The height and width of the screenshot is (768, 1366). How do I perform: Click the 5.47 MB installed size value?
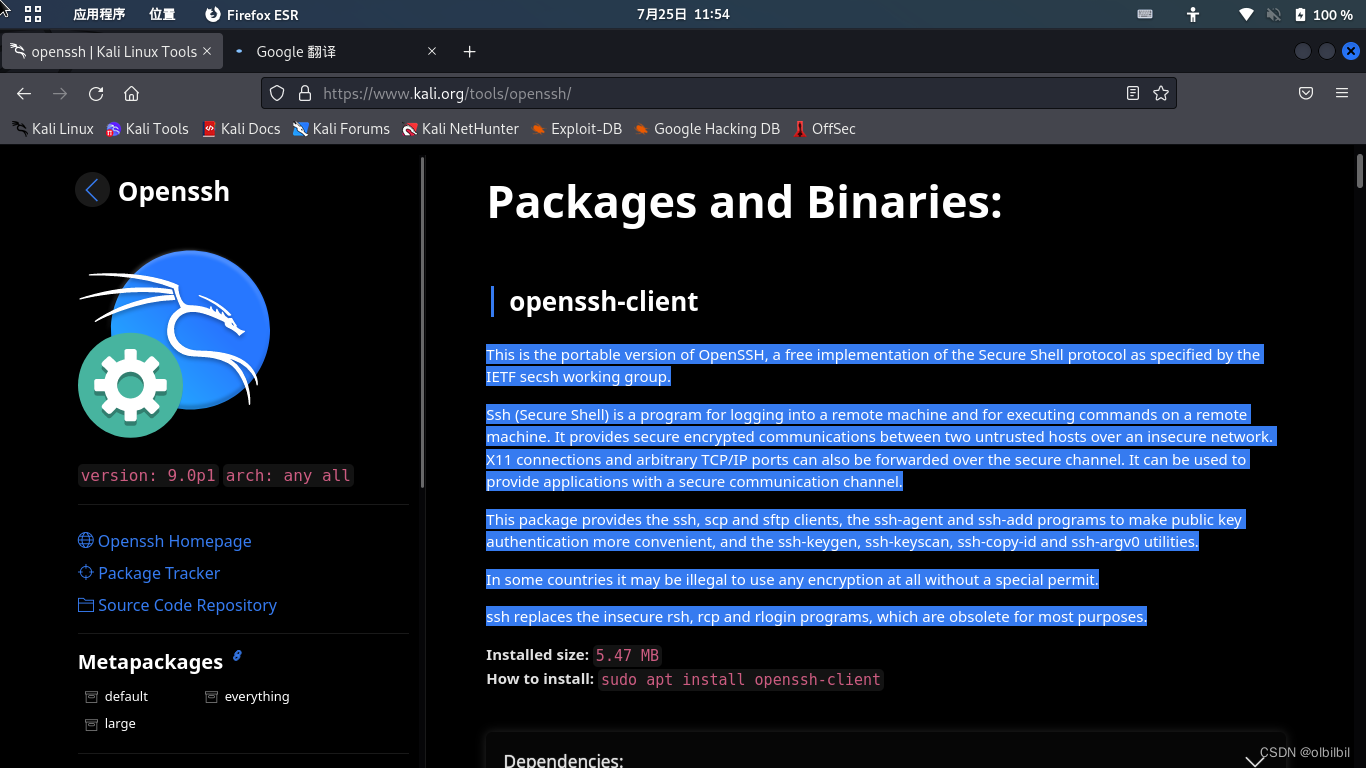click(x=628, y=655)
